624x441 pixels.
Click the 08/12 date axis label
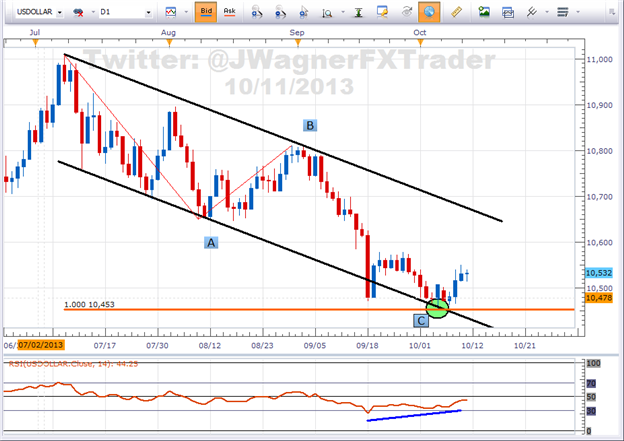coord(210,345)
